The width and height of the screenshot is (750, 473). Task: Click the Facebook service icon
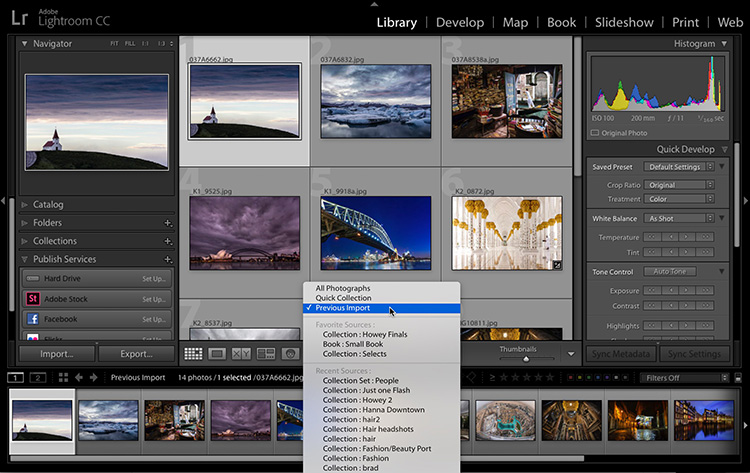(33, 319)
